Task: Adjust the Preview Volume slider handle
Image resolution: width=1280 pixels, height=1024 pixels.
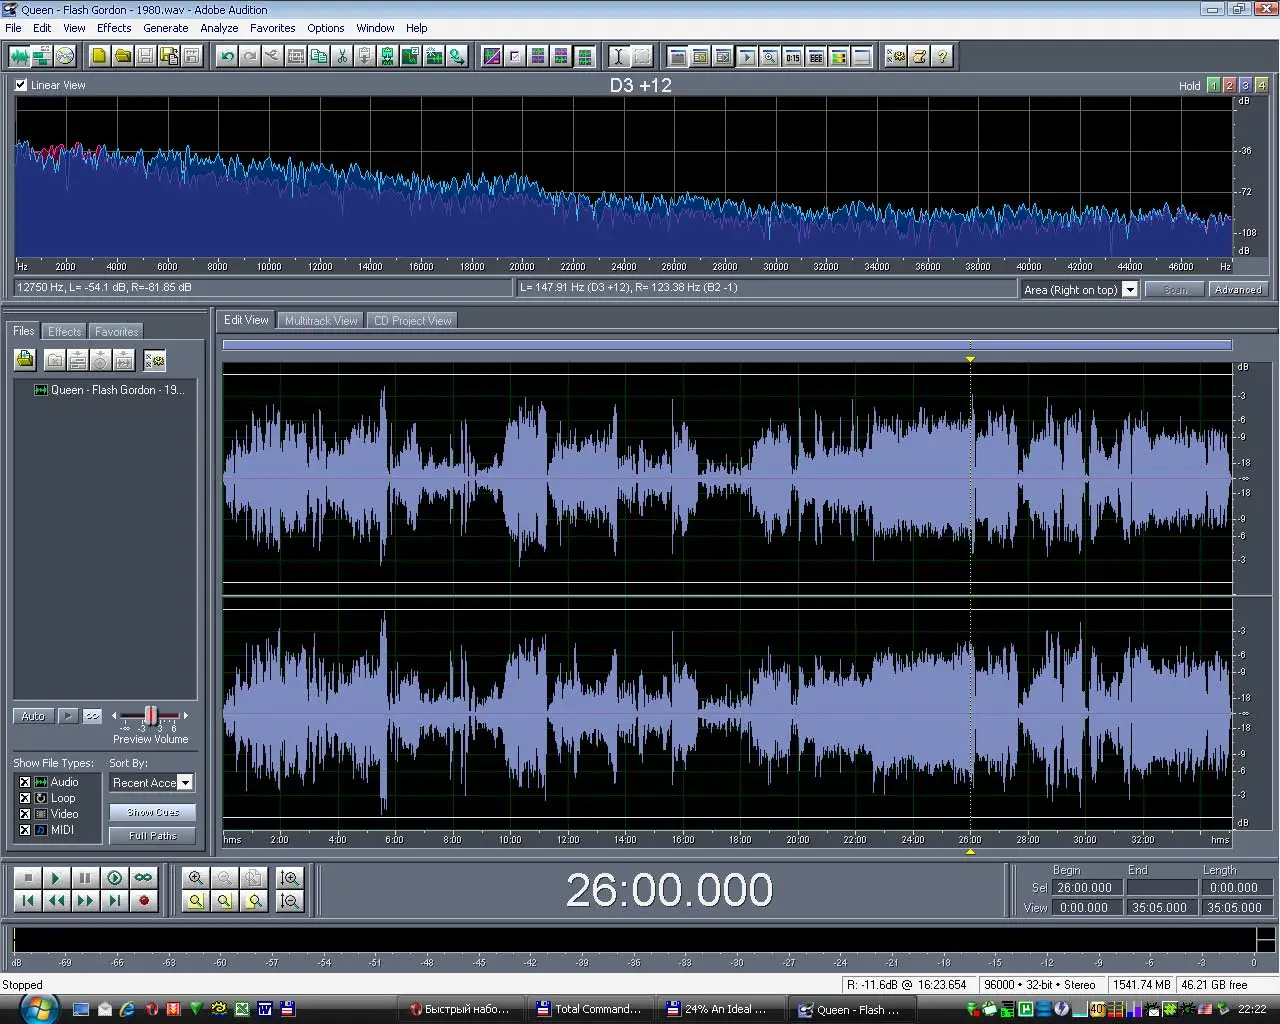Action: coord(150,715)
